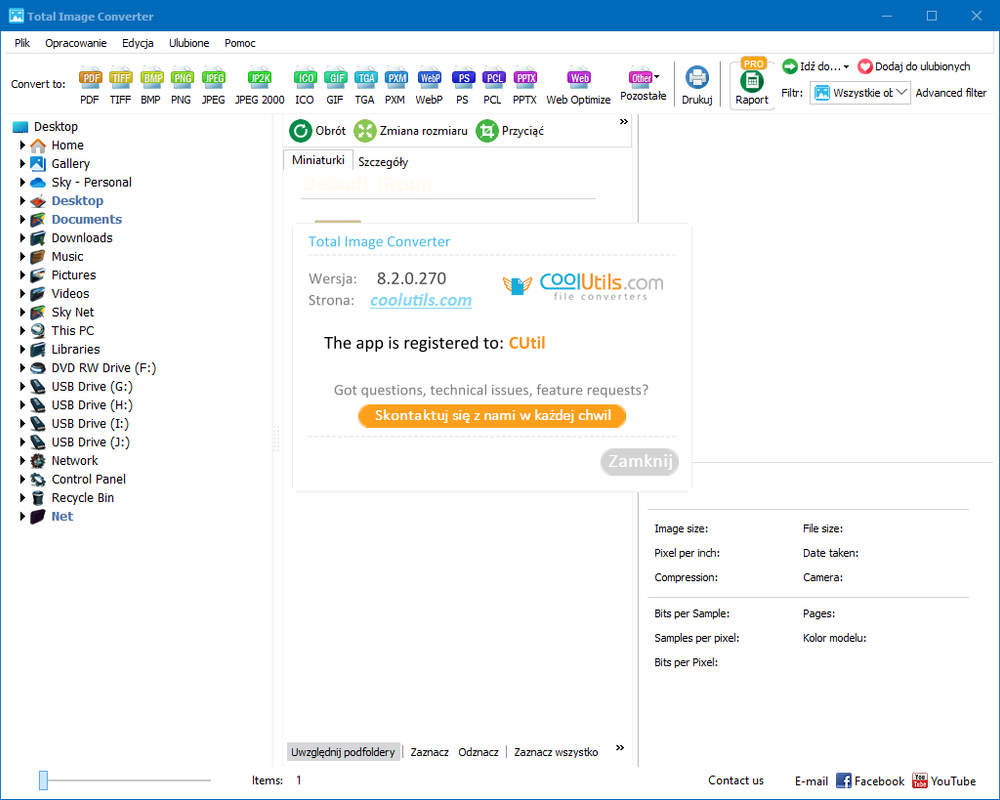Open the Pomoc menu
Viewport: 1000px width, 800px height.
pos(240,43)
